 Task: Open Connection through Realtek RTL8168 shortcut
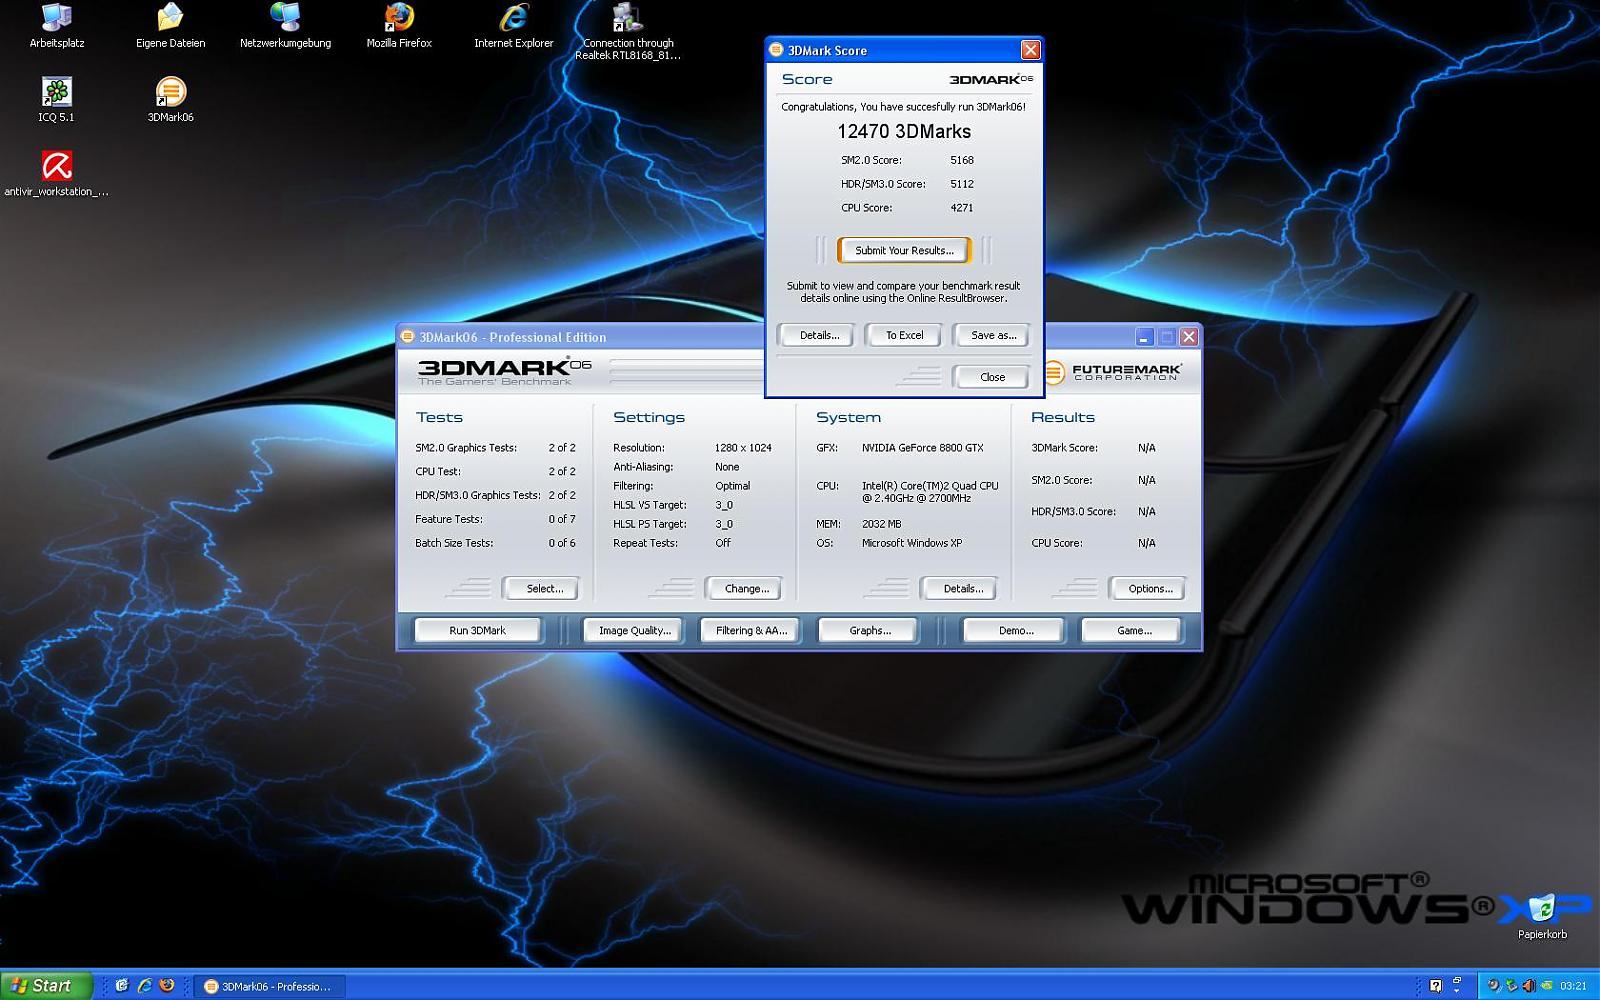[x=628, y=32]
